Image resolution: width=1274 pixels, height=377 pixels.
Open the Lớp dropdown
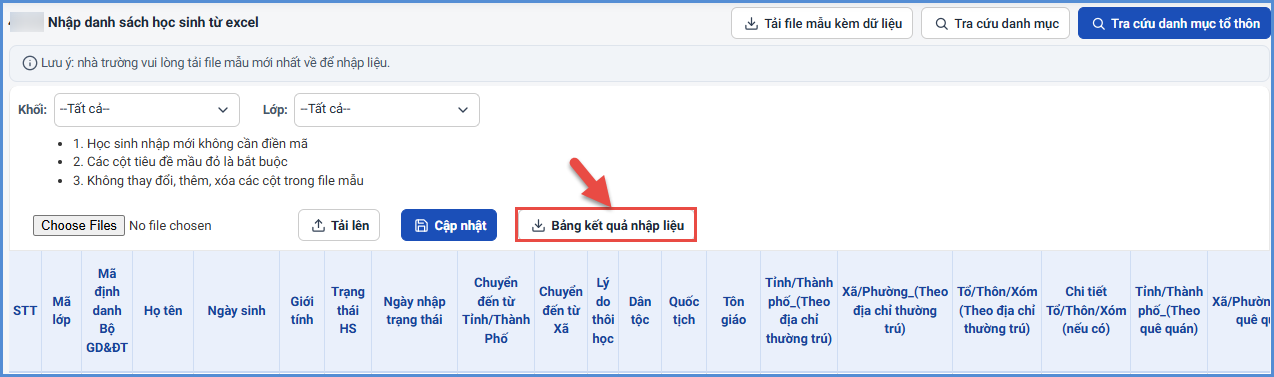pyautogui.click(x=386, y=109)
